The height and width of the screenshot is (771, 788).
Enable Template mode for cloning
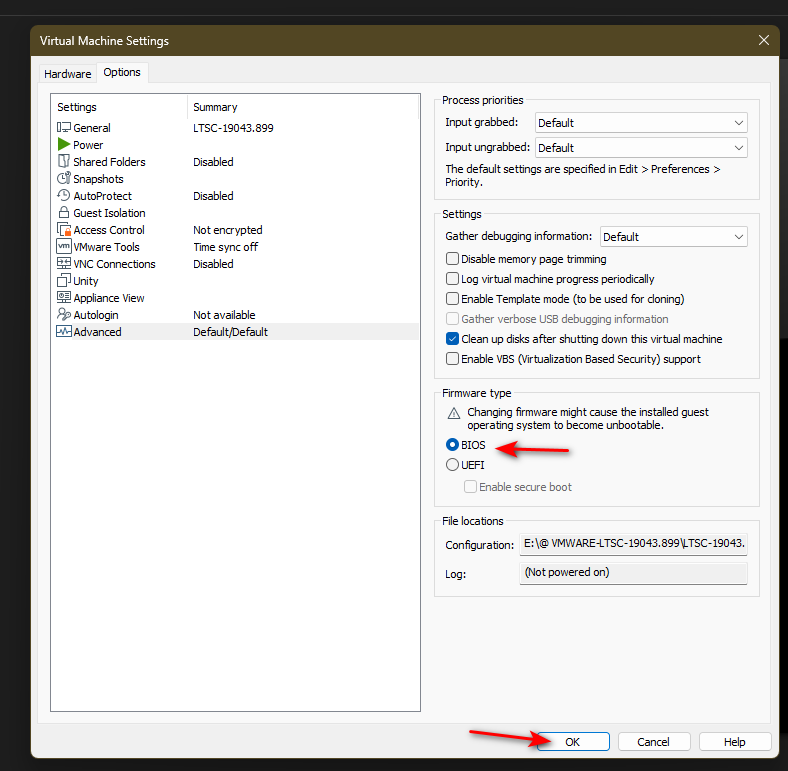coord(452,299)
